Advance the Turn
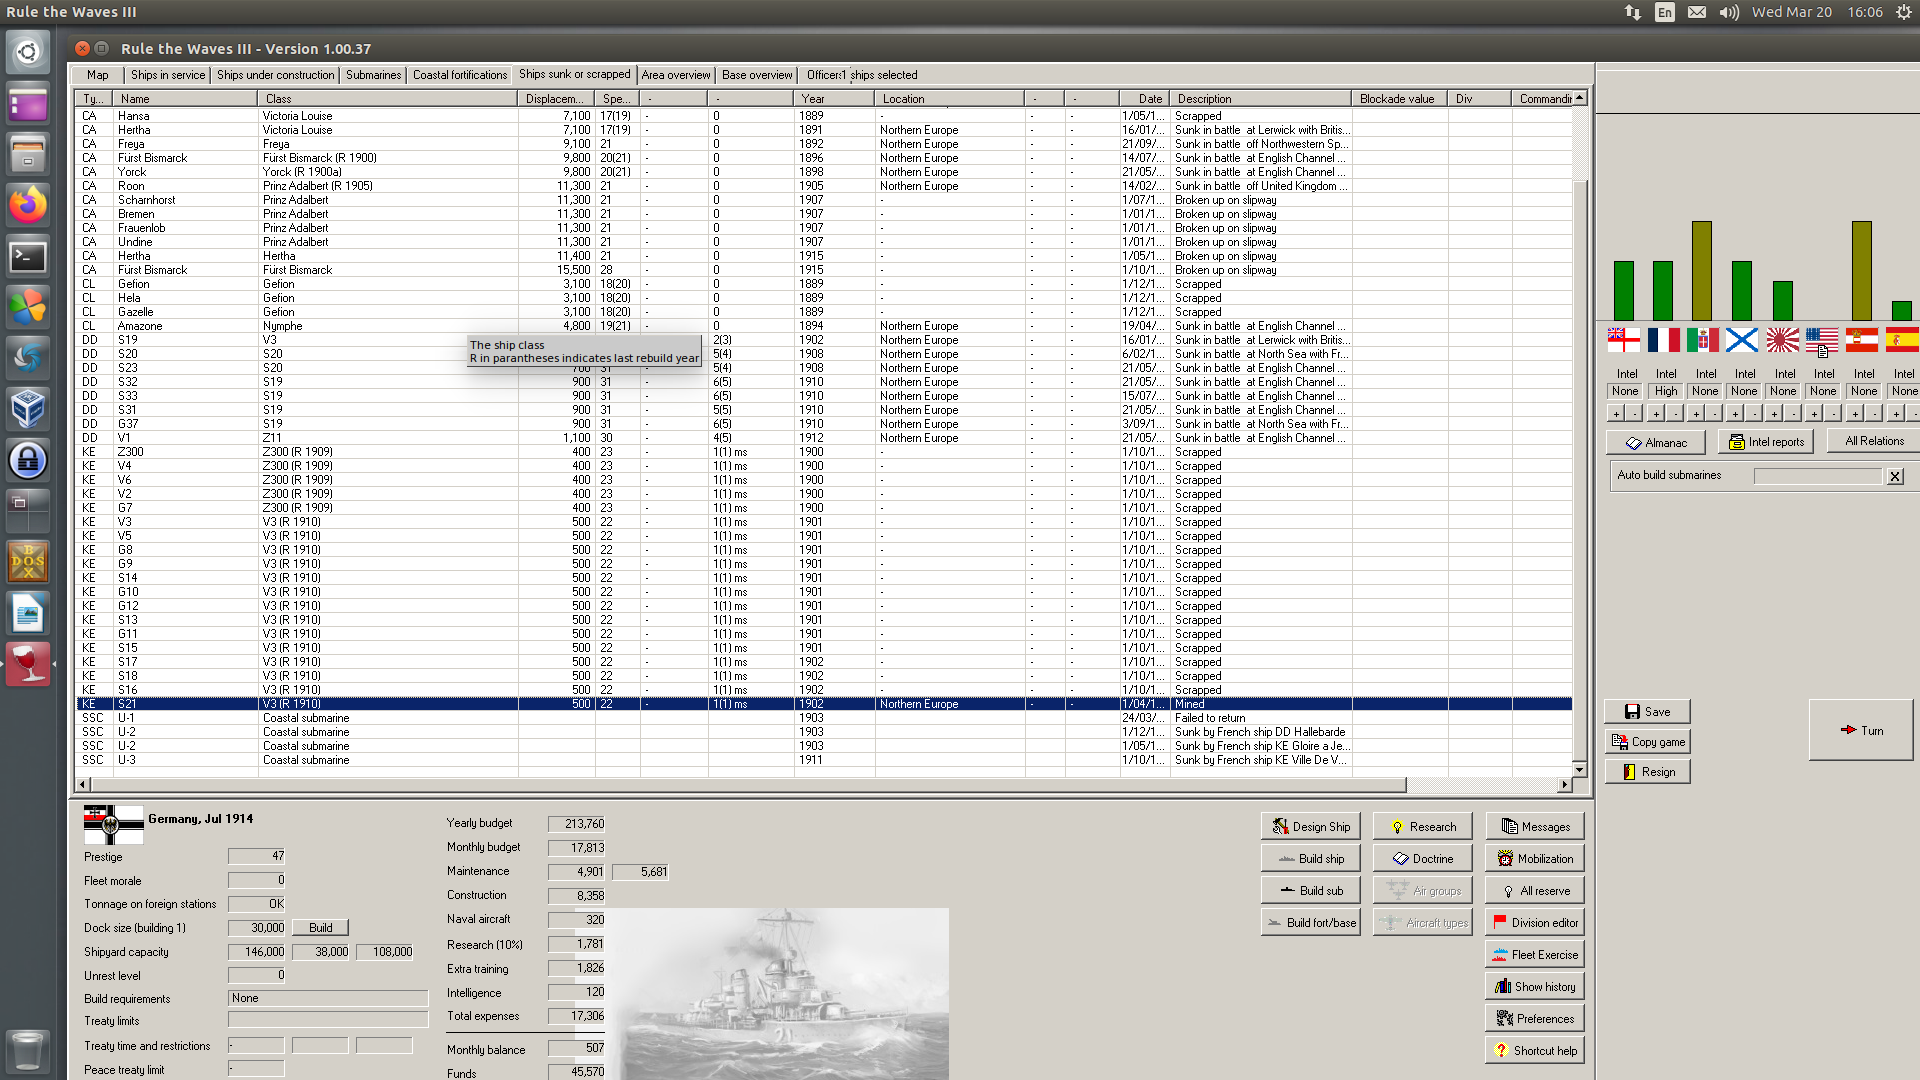This screenshot has height=1080, width=1920. pyautogui.click(x=1861, y=730)
